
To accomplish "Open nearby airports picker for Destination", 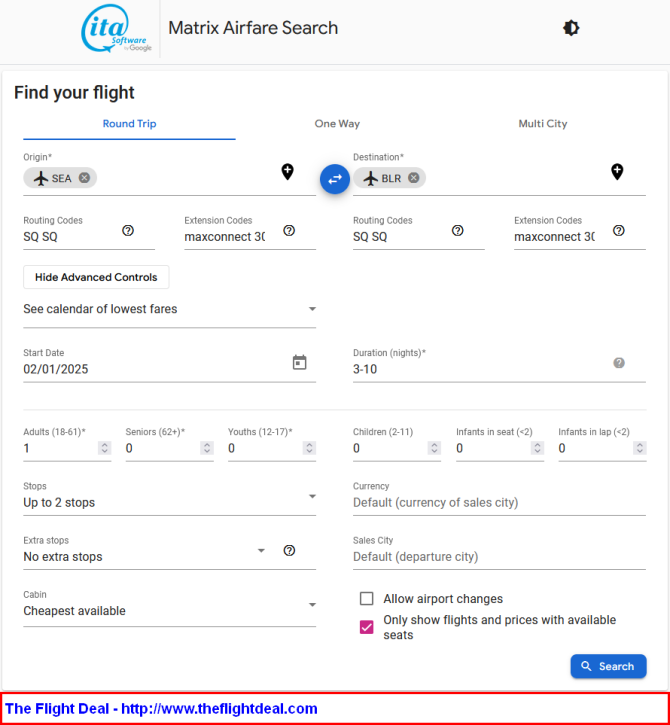I will tap(617, 172).
